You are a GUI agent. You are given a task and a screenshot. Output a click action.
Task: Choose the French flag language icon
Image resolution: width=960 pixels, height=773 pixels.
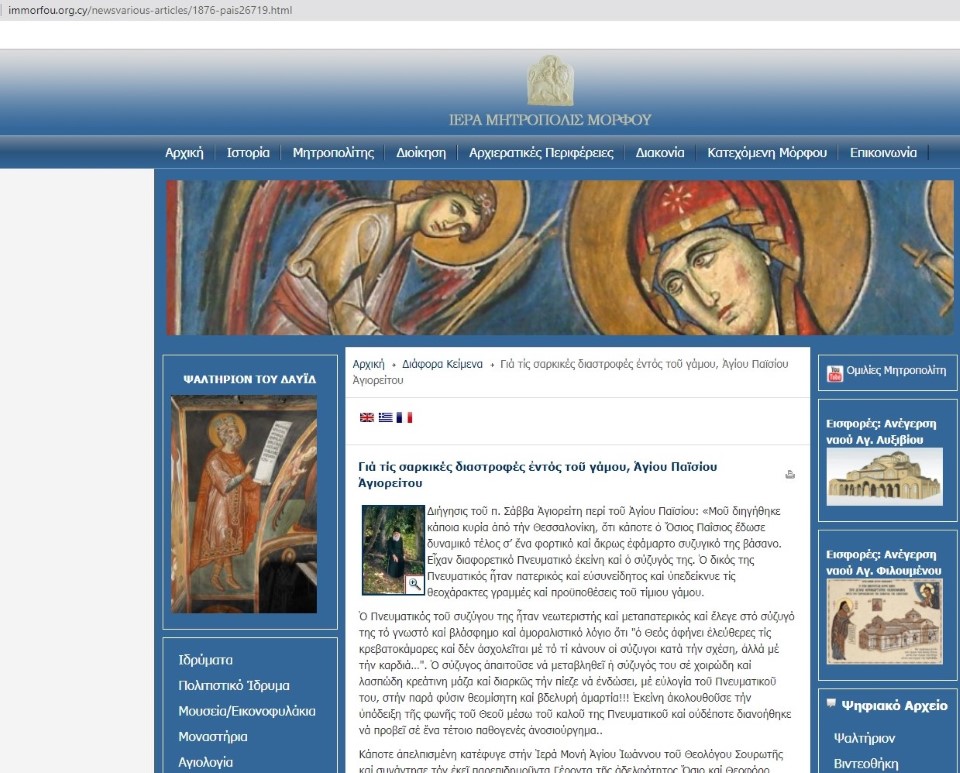(x=404, y=417)
